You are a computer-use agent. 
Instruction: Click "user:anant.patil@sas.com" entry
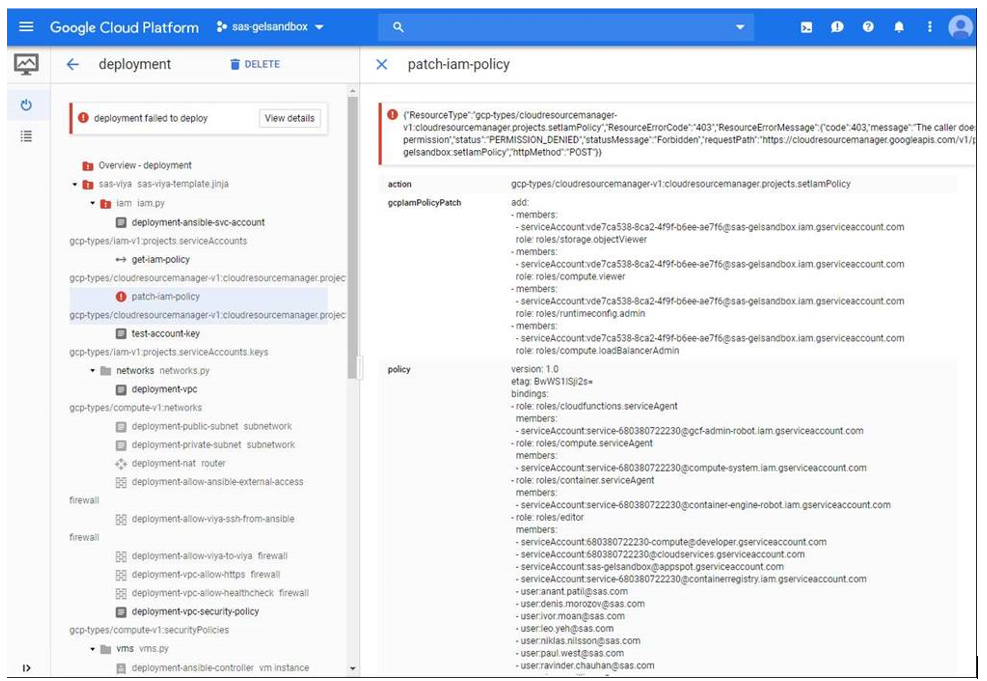tap(574, 592)
